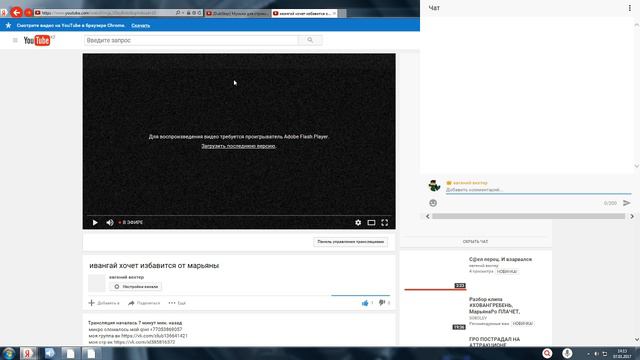Click the chat vertical scroll up arrow

click(636, 25)
